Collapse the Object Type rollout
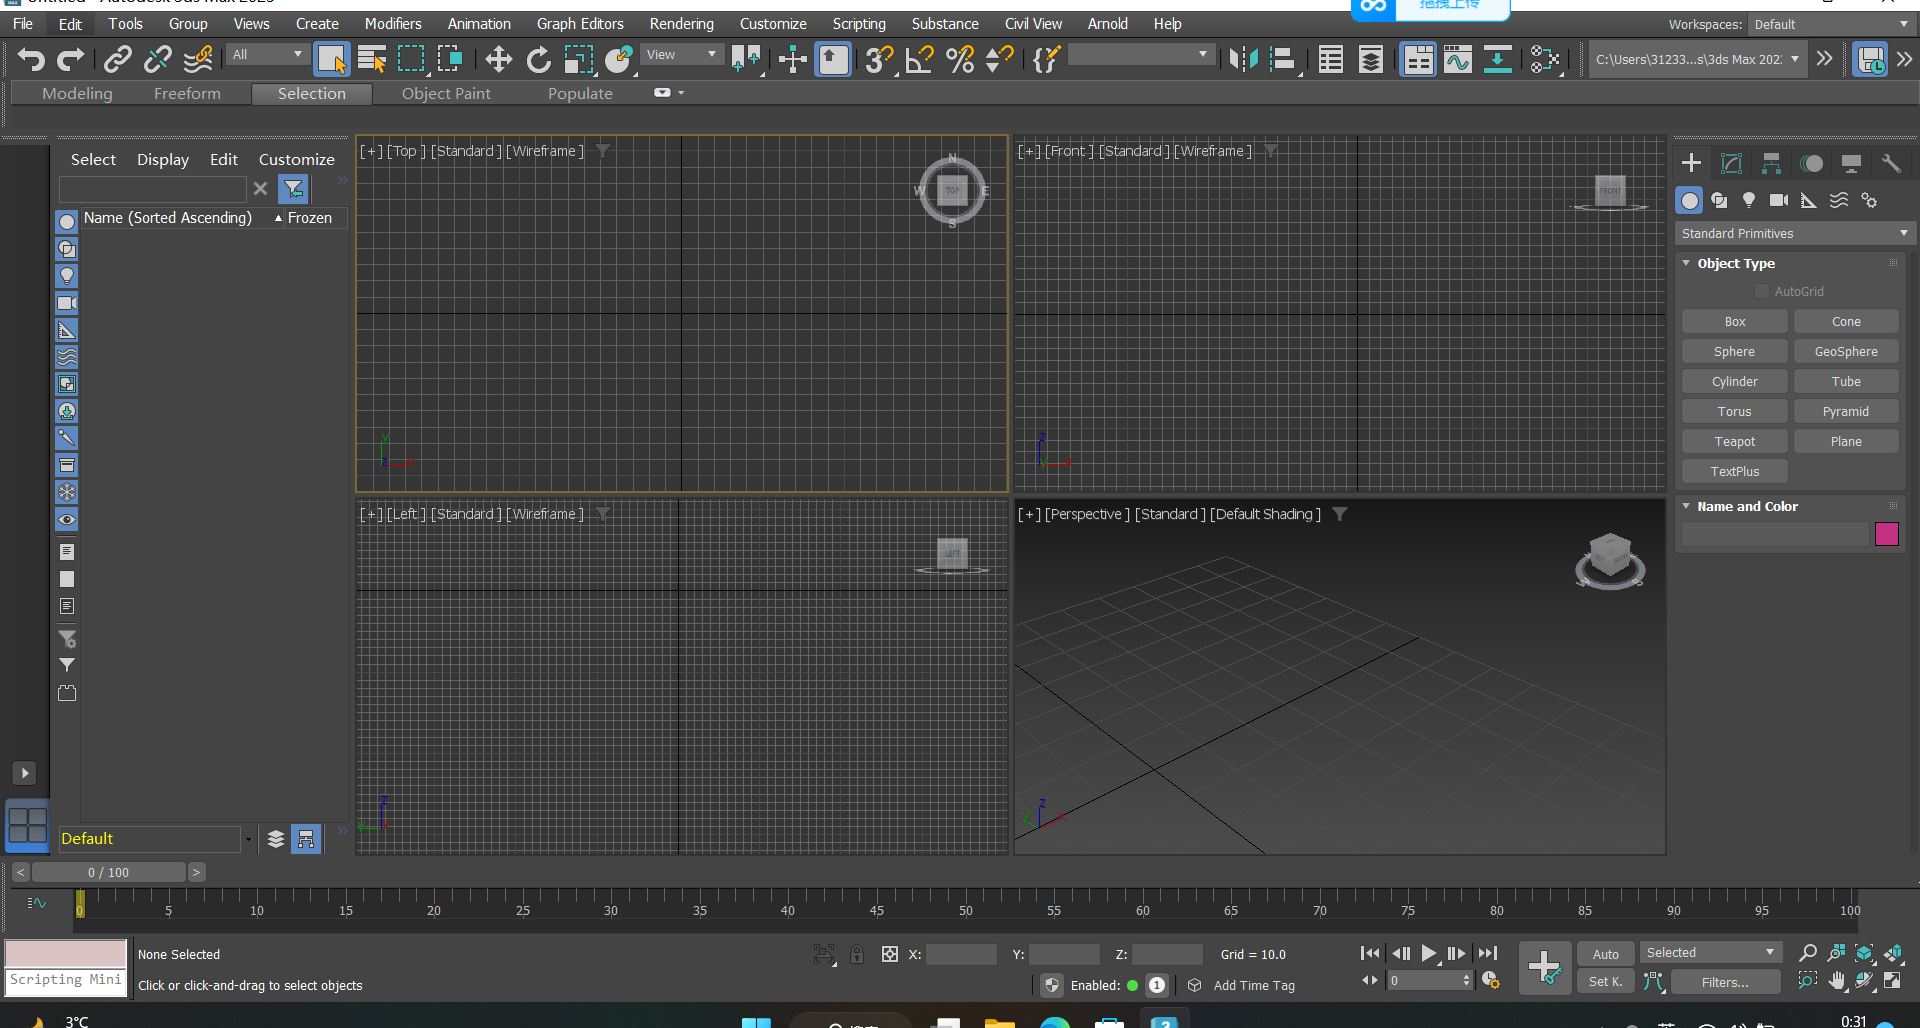Image resolution: width=1920 pixels, height=1028 pixels. click(1687, 263)
